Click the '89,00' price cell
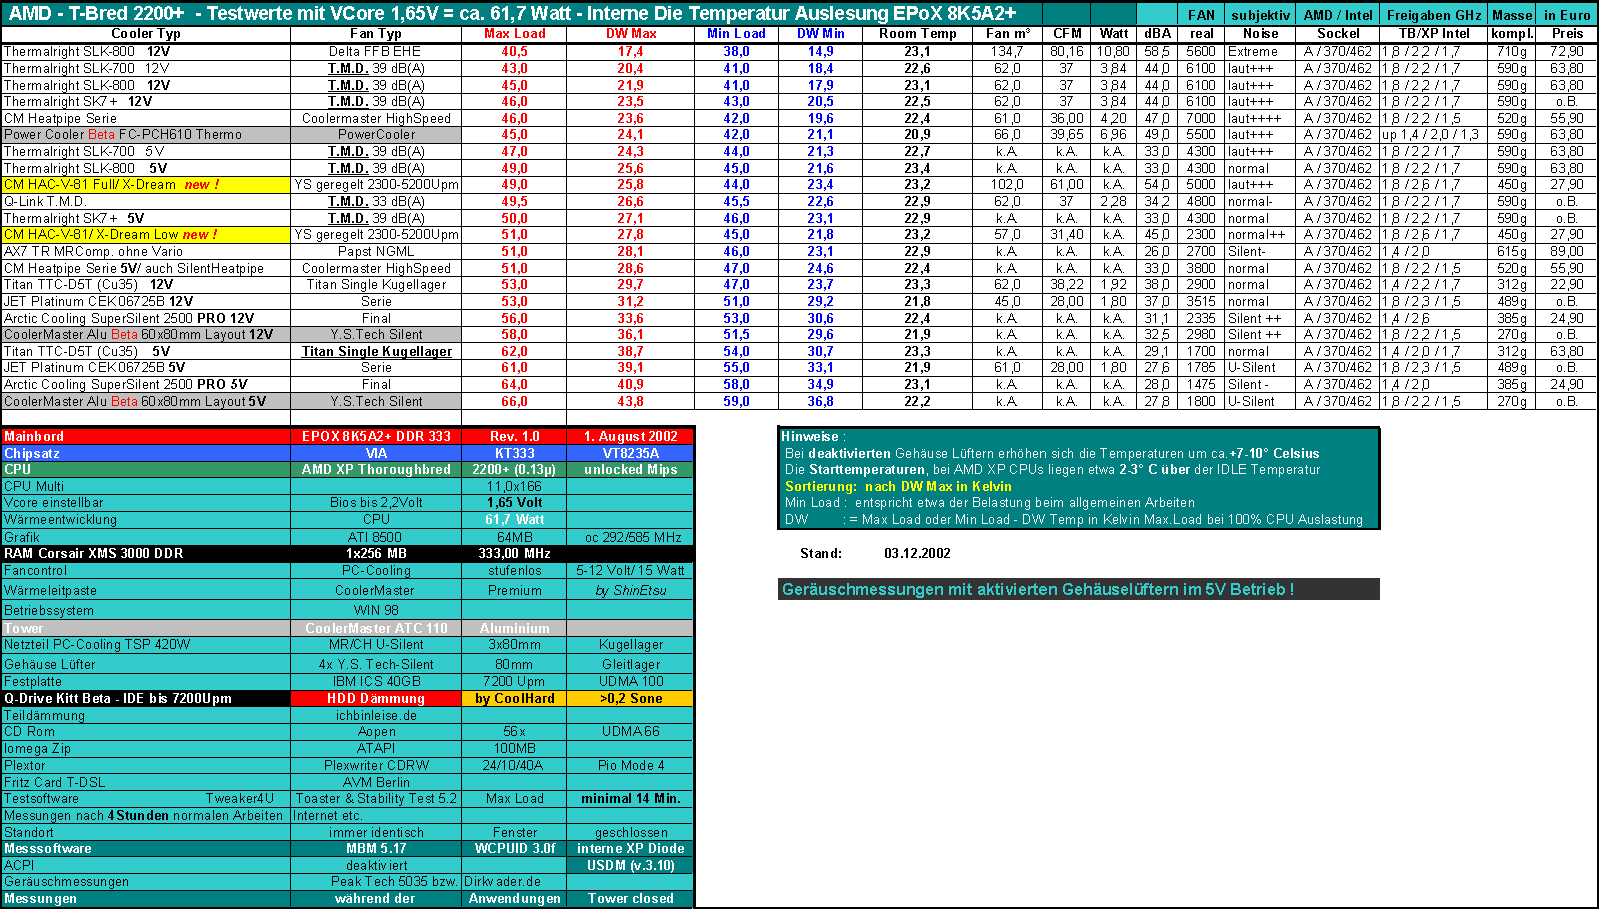 click(1567, 252)
